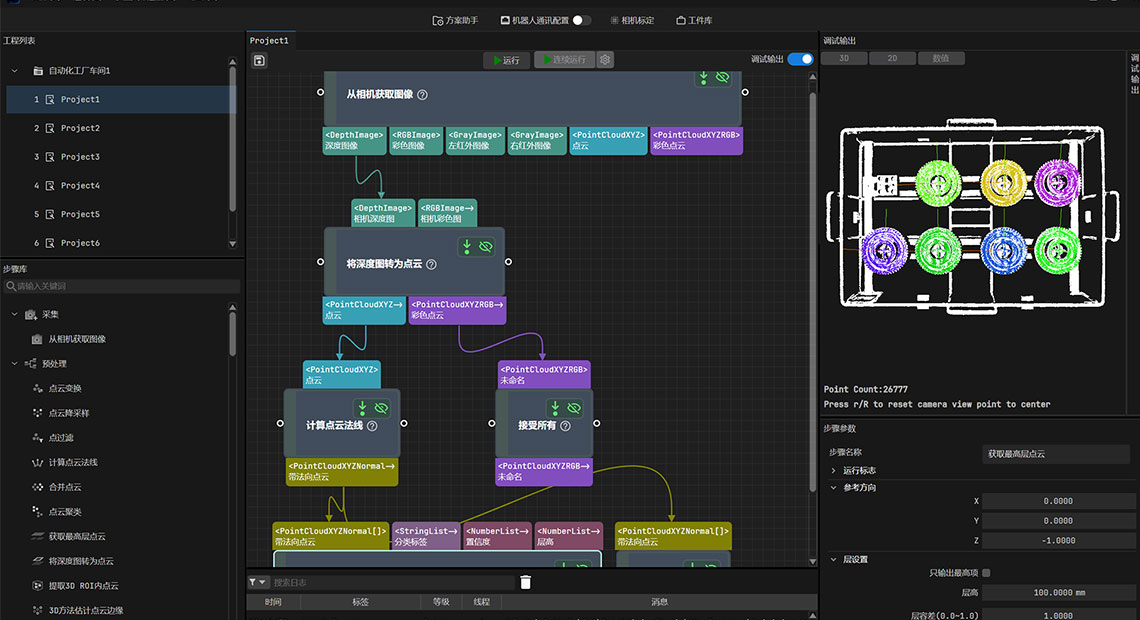1140x620 pixels.
Task: Click the project list scrollbar
Action: [x=233, y=138]
